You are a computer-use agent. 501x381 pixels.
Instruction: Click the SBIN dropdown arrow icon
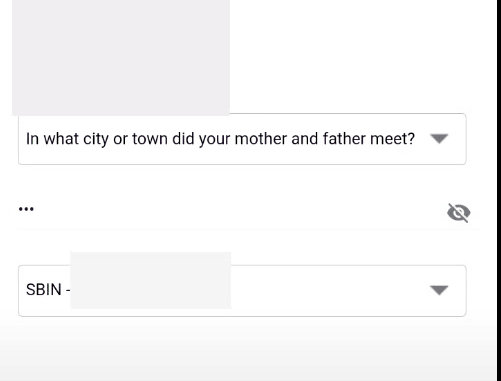tap(439, 290)
